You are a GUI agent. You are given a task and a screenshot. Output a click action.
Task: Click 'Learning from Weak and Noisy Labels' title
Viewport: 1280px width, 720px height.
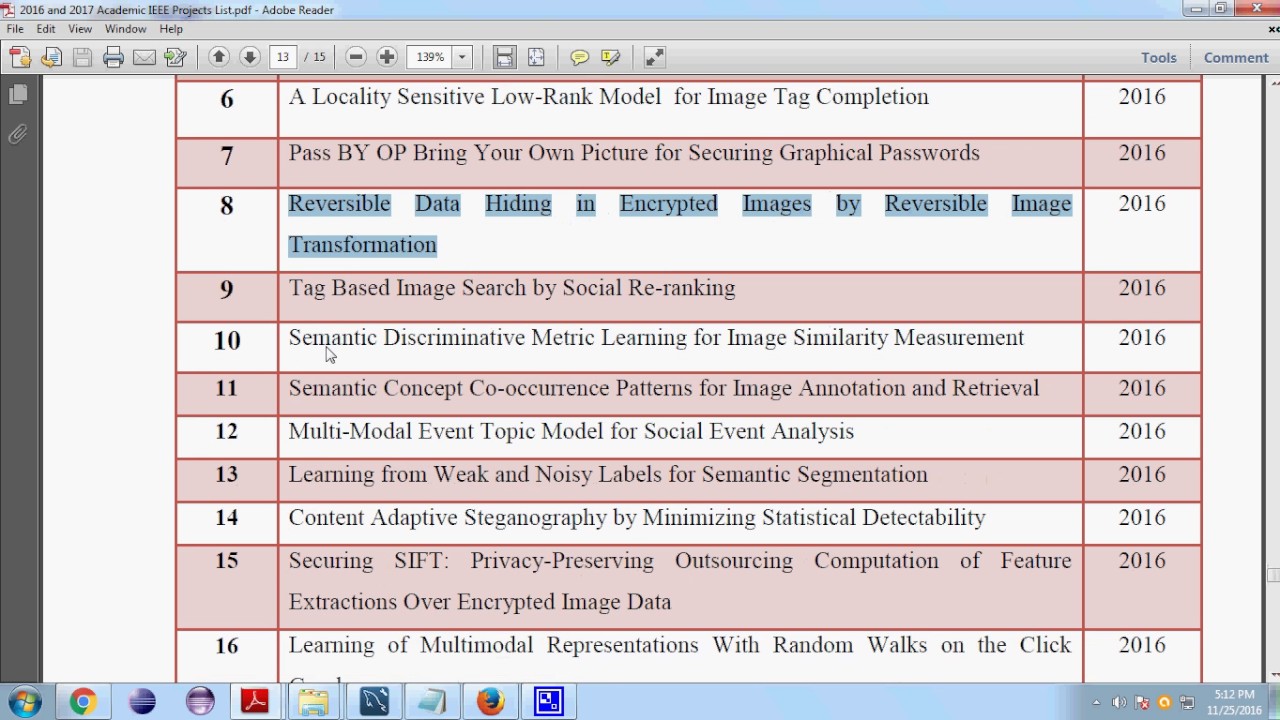click(x=608, y=474)
